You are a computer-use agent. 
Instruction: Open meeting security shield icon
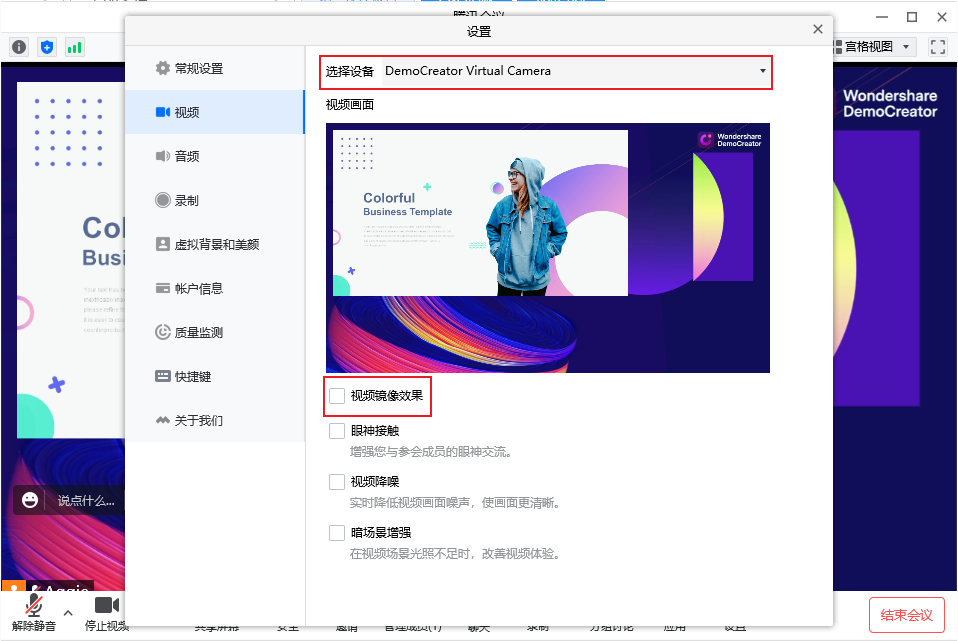click(46, 46)
